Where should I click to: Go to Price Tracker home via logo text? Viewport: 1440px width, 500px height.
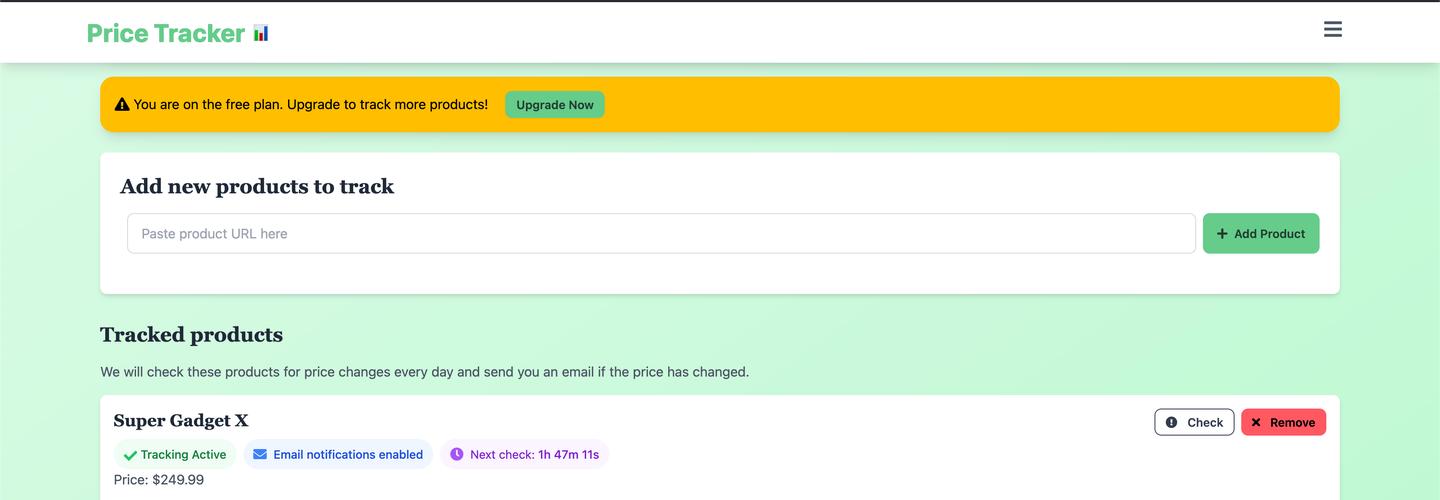(x=166, y=33)
